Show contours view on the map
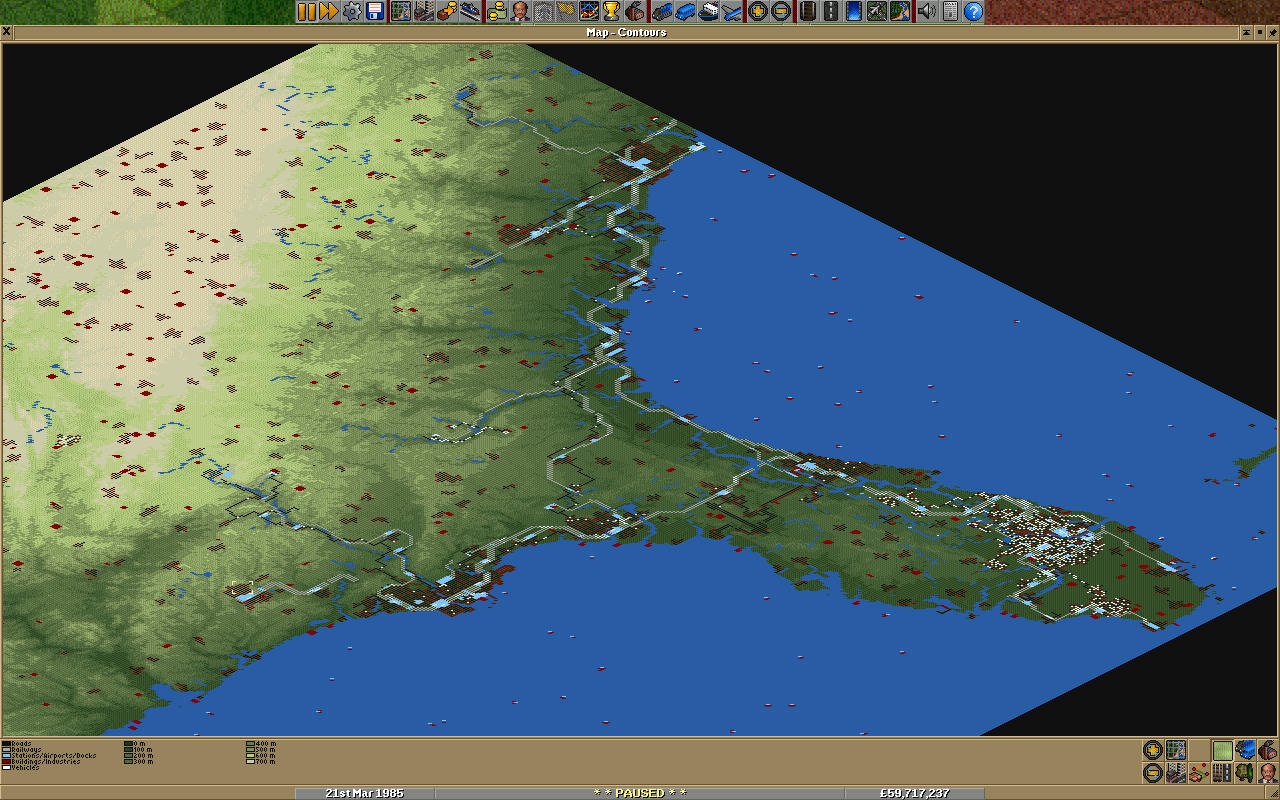Viewport: 1280px width, 800px height. point(1222,750)
